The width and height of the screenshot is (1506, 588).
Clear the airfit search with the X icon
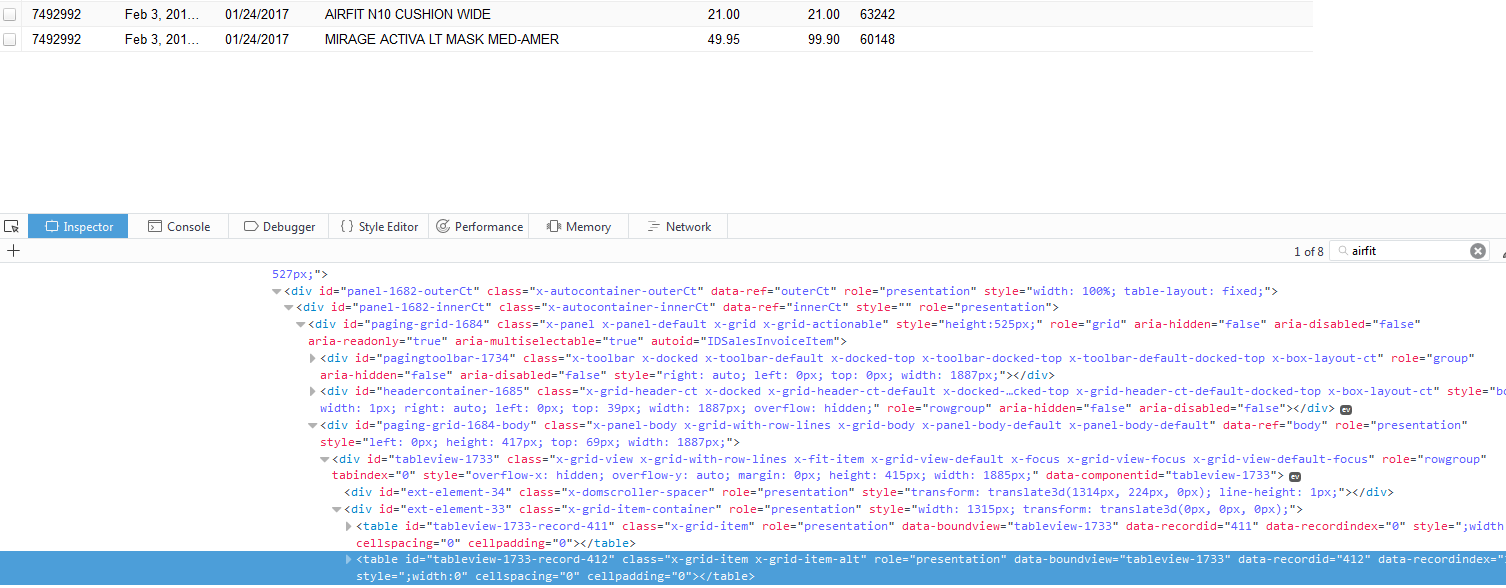(x=1478, y=251)
